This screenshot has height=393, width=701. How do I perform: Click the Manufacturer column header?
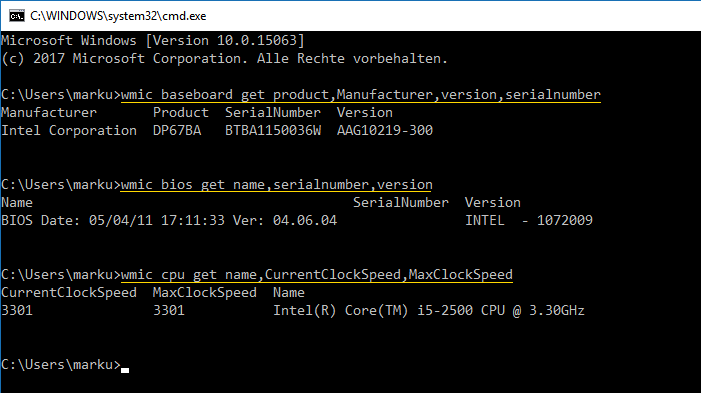[49, 113]
